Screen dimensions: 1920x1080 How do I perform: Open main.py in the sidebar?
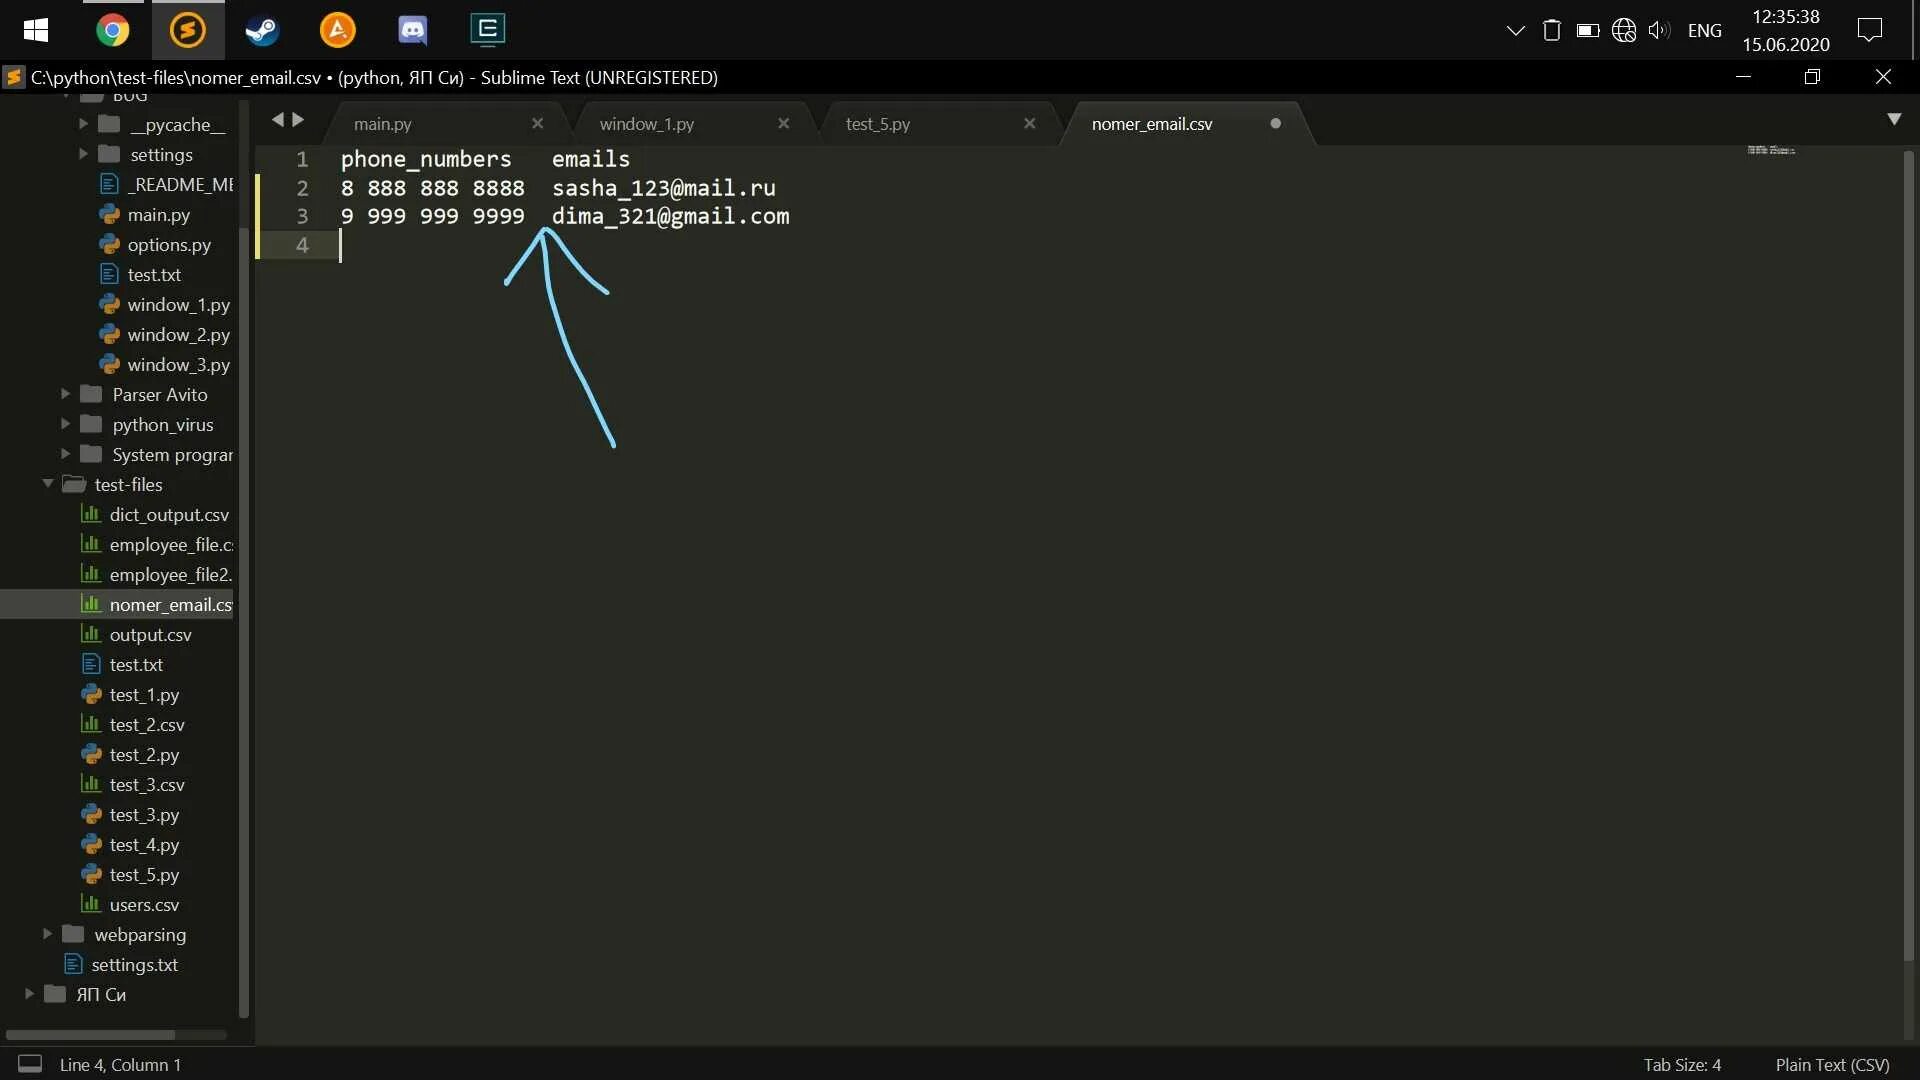[x=158, y=215]
